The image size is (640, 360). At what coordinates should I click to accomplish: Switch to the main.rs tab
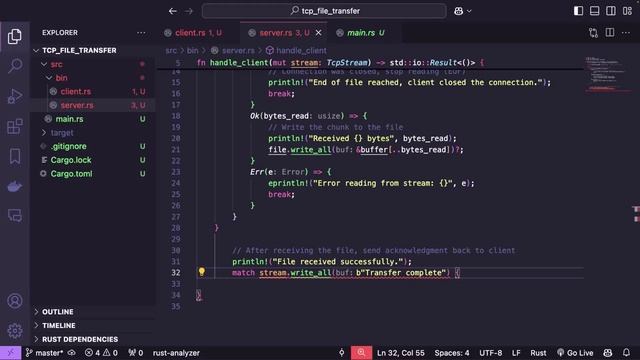(365, 33)
